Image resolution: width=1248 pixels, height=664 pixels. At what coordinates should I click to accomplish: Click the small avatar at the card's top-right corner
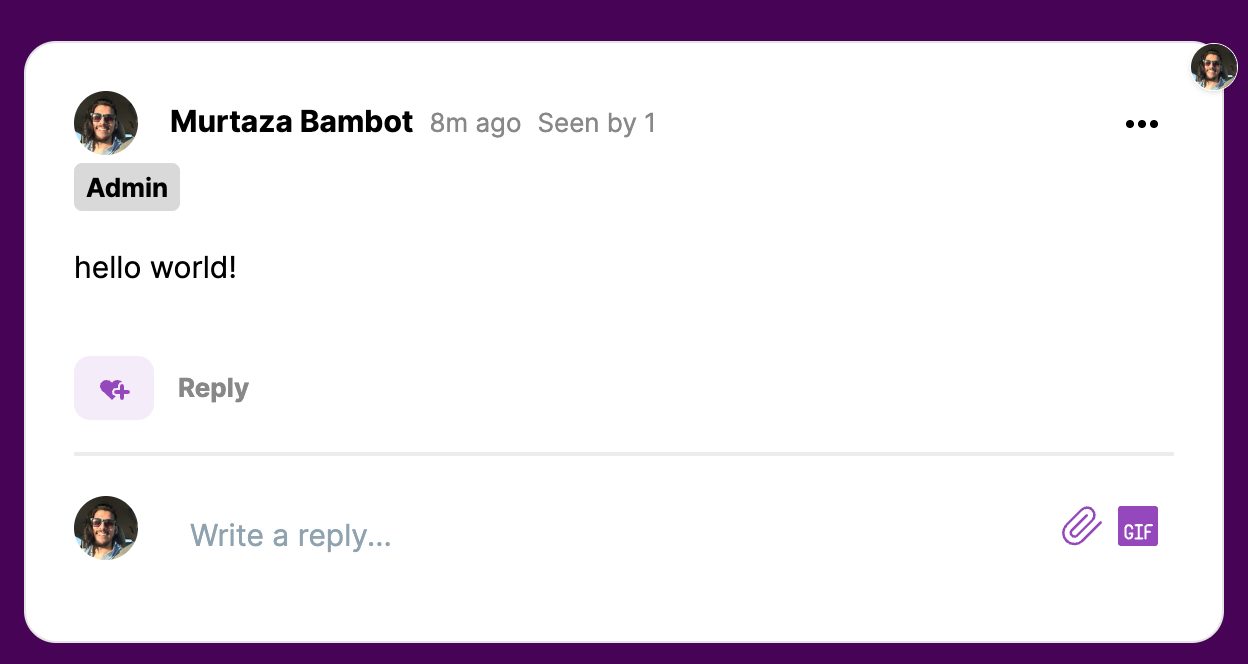pyautogui.click(x=1214, y=67)
